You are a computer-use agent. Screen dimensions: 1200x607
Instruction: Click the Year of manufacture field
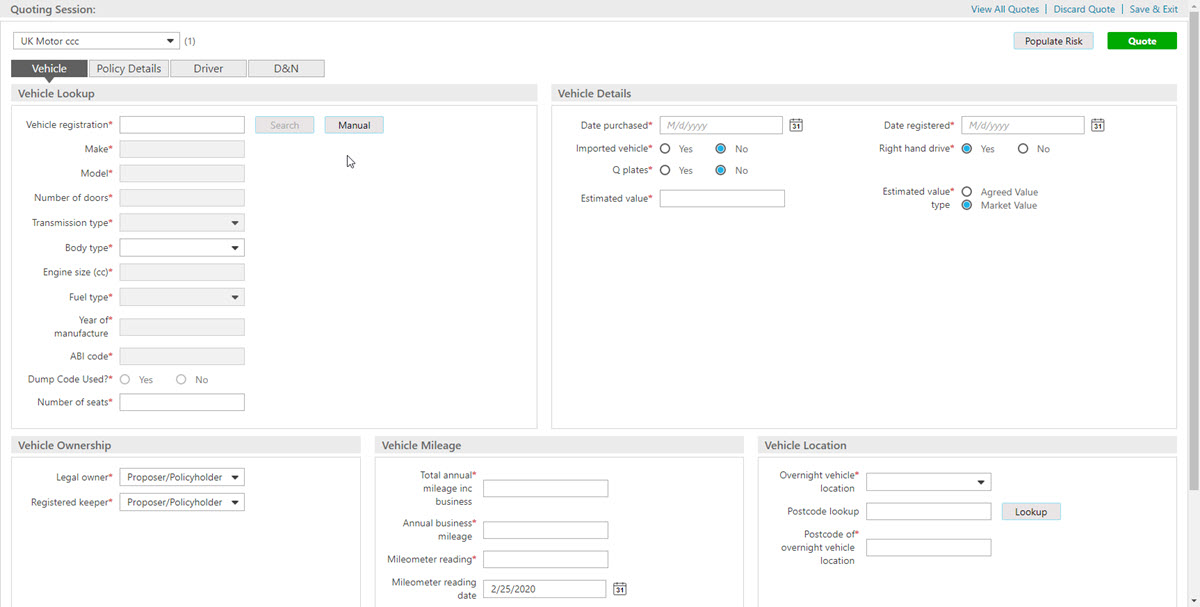point(182,327)
